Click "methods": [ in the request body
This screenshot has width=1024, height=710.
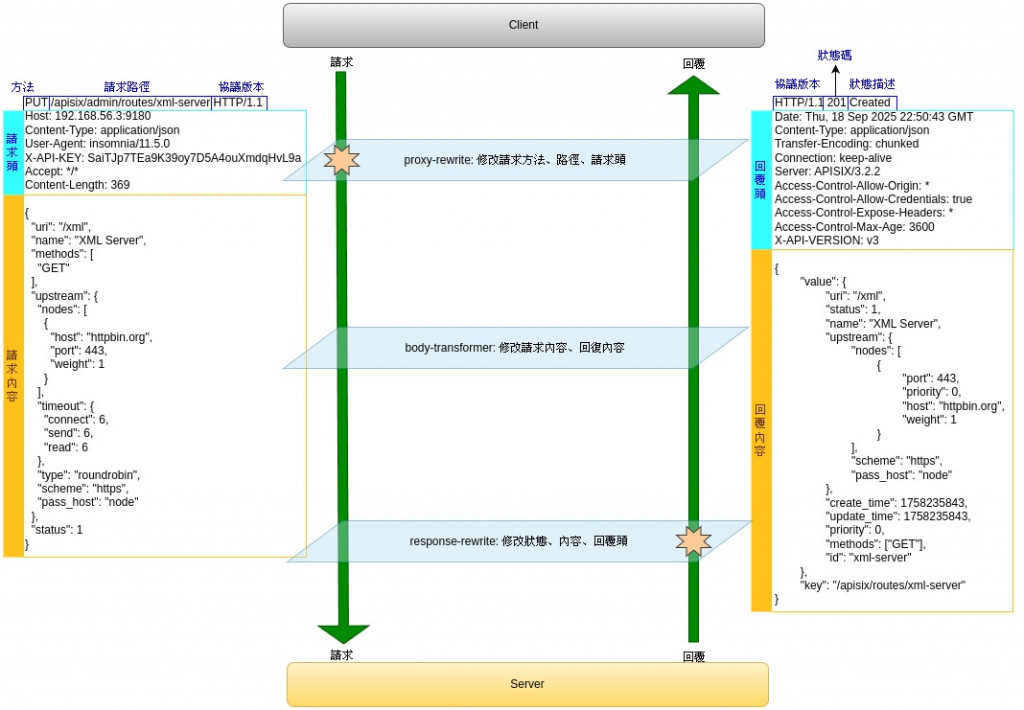tap(62, 254)
